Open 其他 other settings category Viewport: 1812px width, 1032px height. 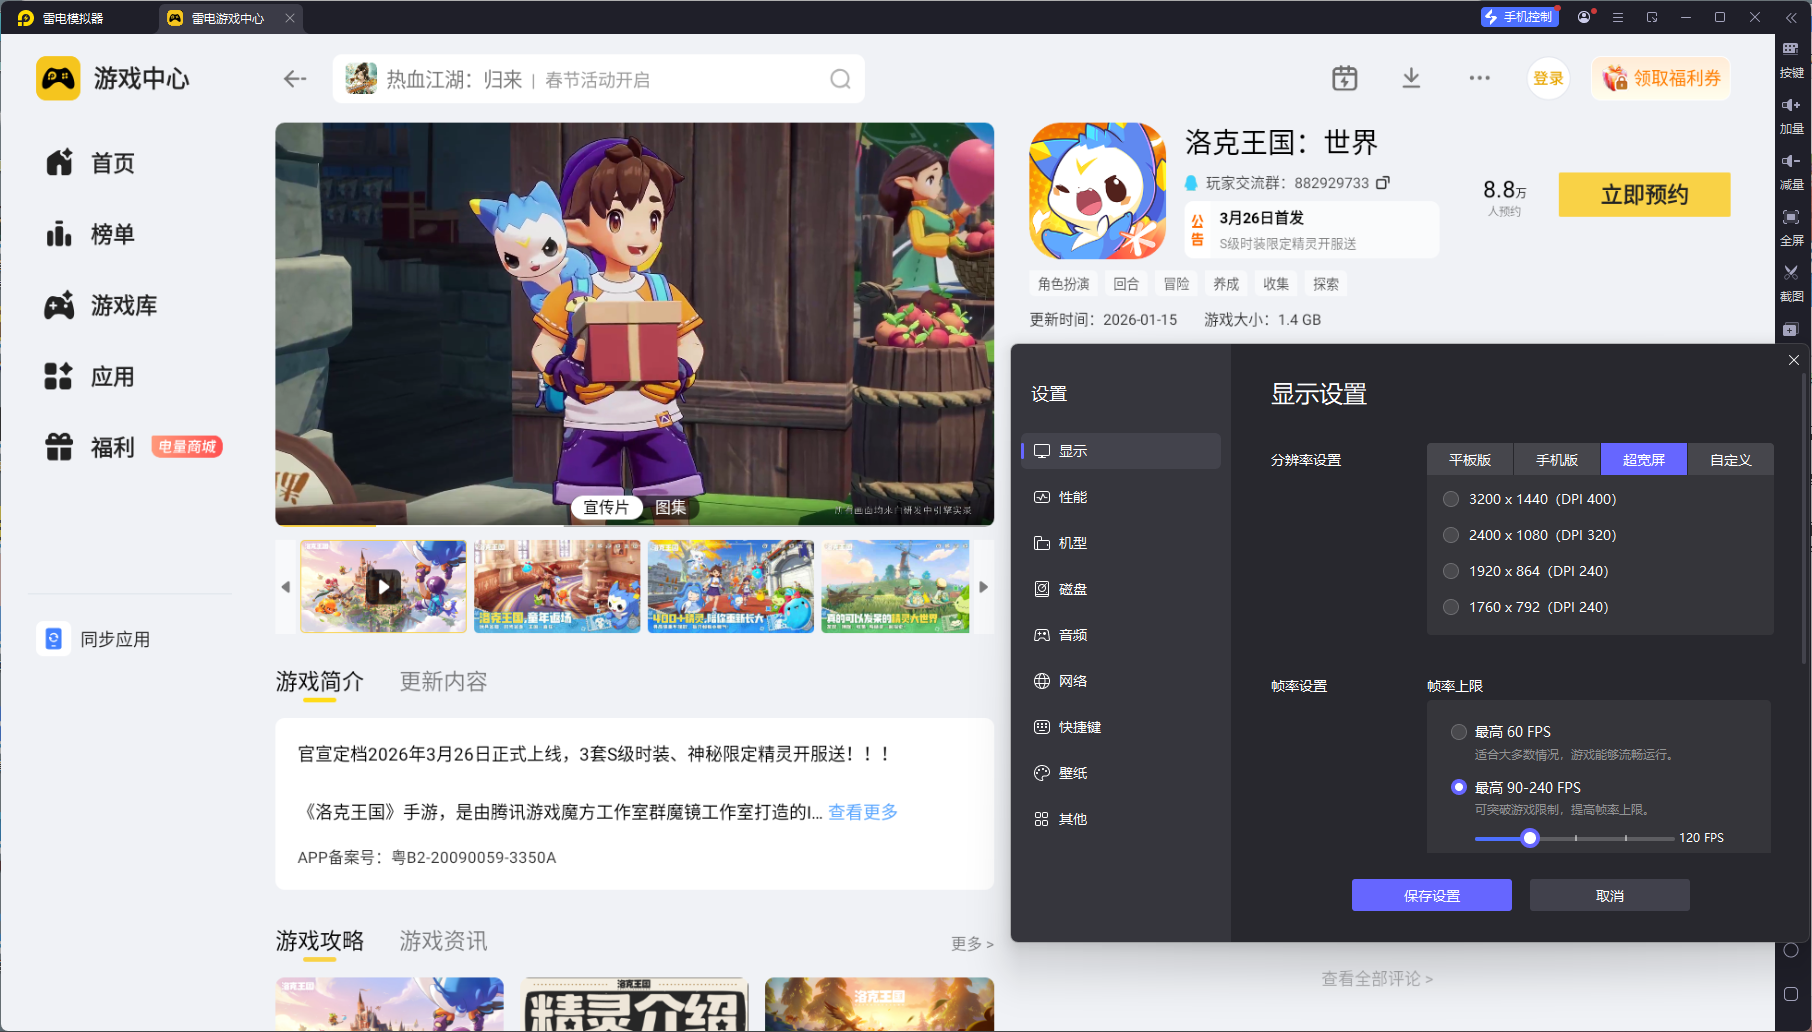pyautogui.click(x=1121, y=819)
